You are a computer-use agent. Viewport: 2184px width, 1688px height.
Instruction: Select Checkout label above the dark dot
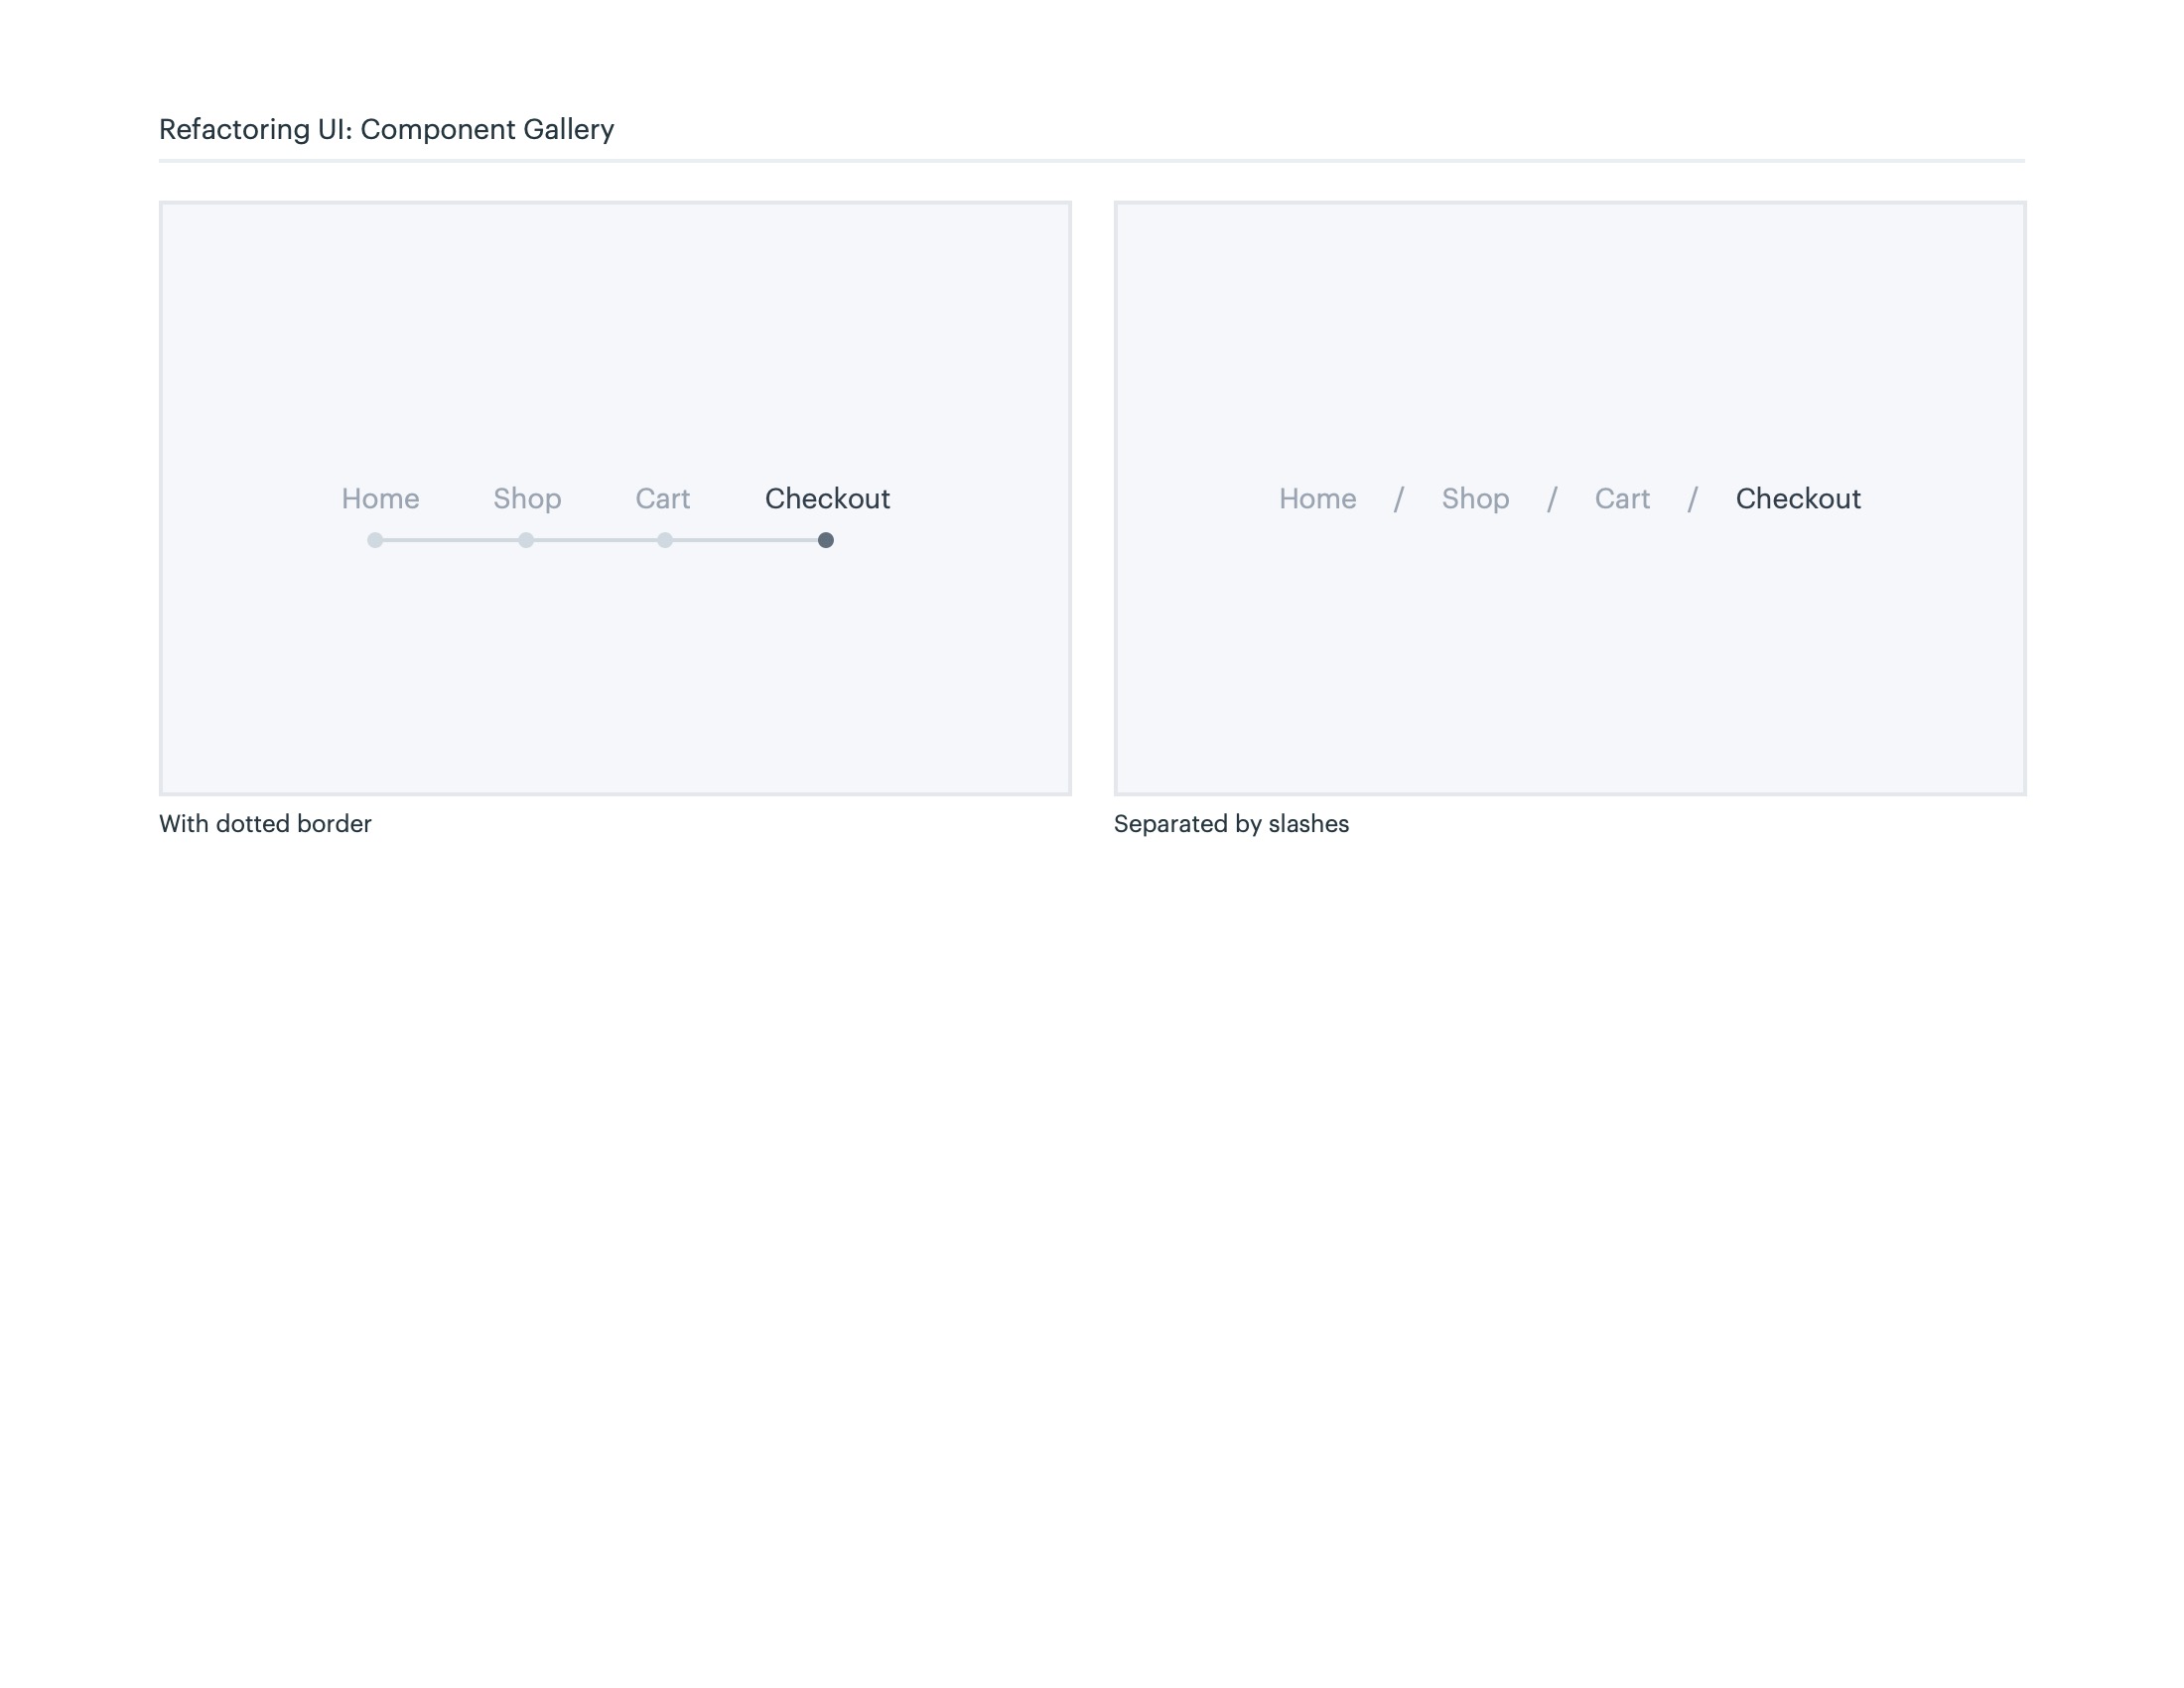[827, 498]
